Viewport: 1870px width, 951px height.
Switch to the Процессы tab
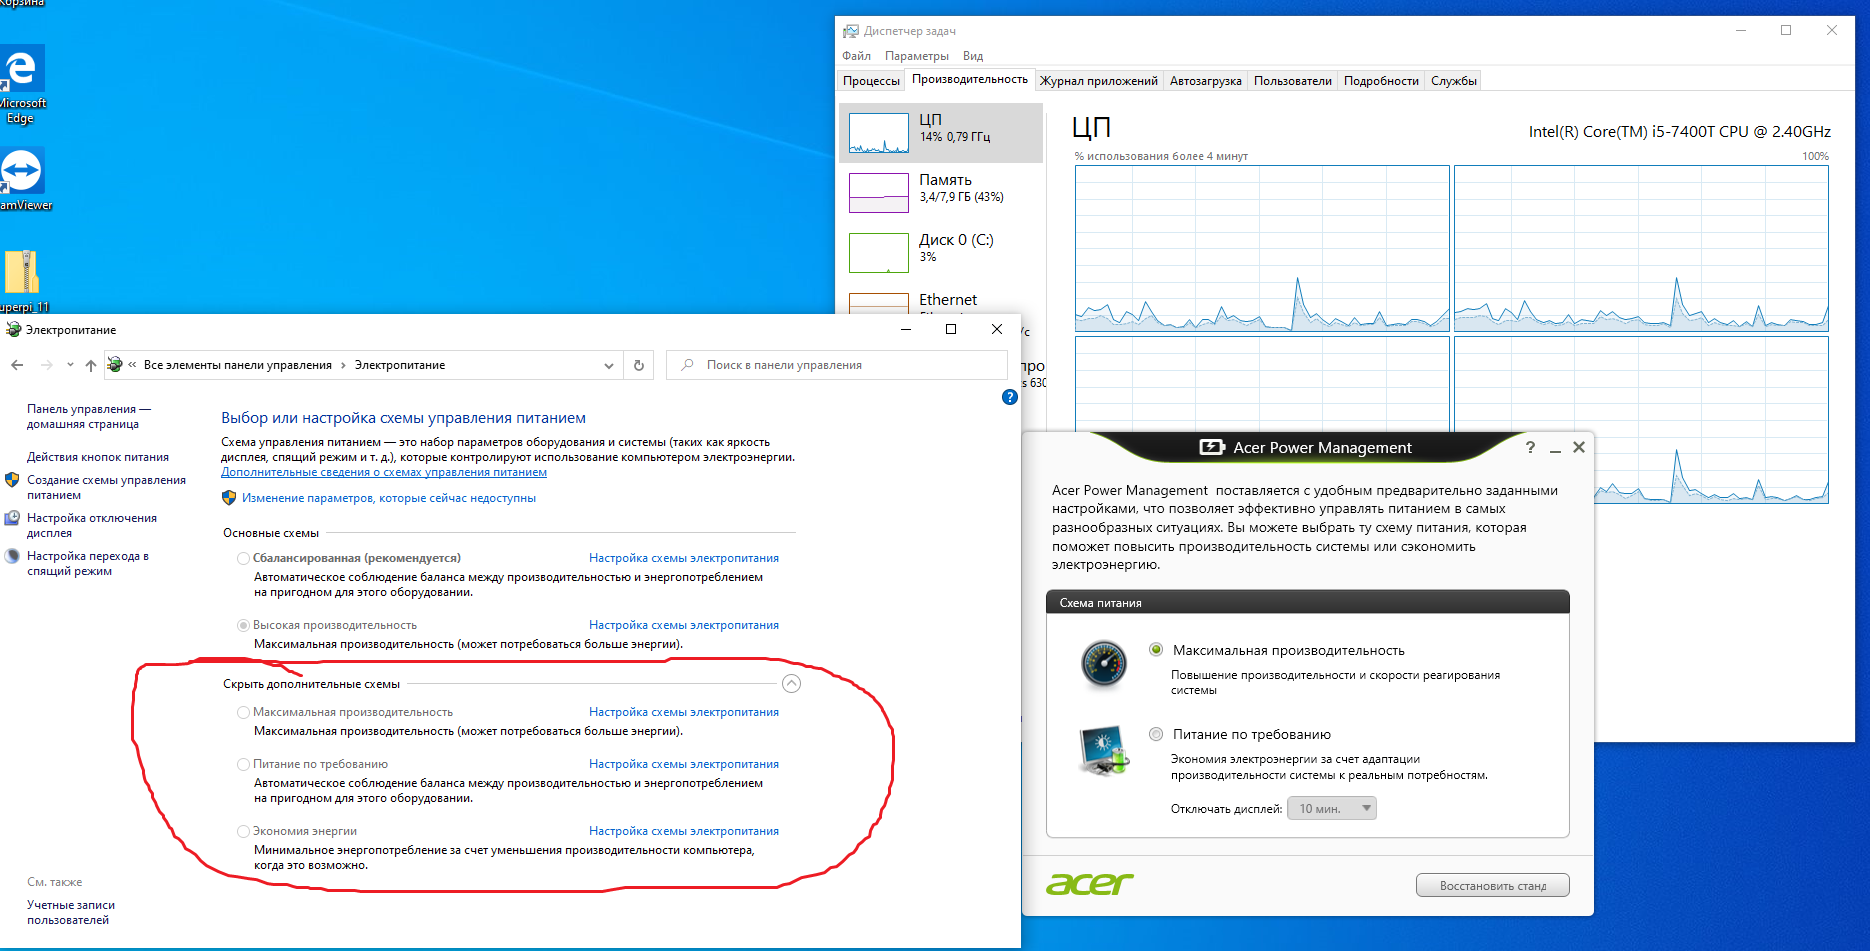[871, 81]
